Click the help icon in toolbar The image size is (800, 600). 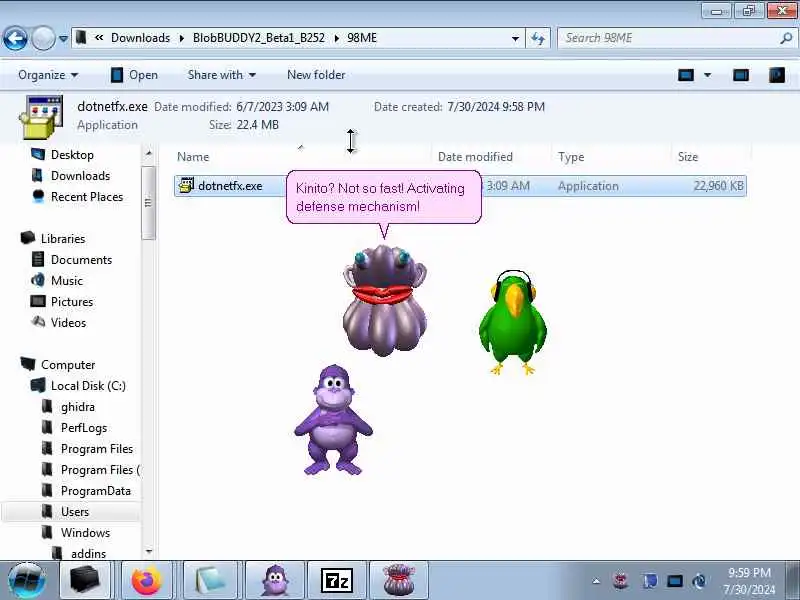tap(777, 76)
